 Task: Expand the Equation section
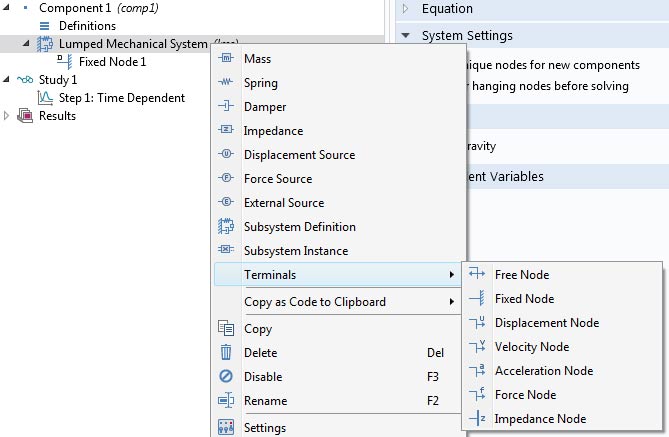(405, 9)
